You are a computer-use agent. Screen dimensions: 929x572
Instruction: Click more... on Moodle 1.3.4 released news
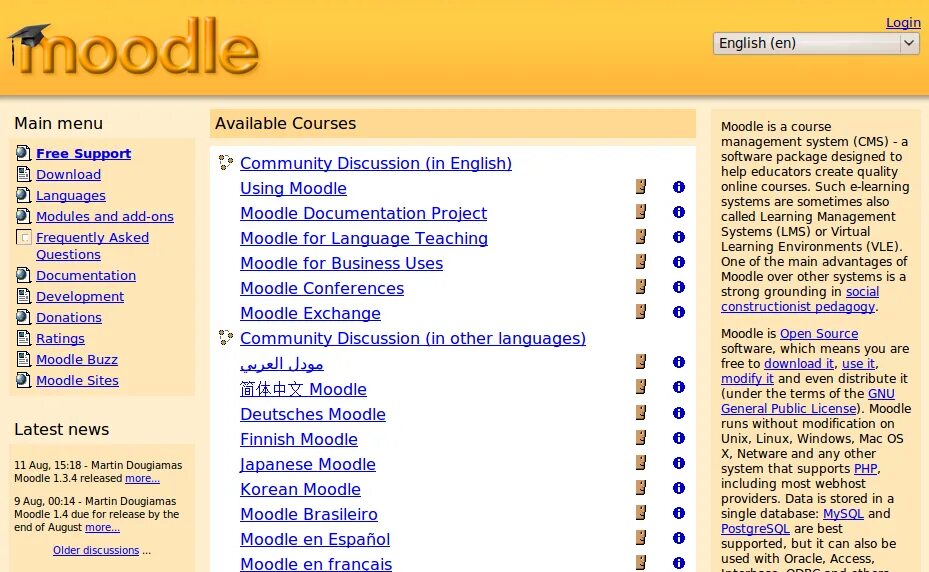tap(142, 478)
